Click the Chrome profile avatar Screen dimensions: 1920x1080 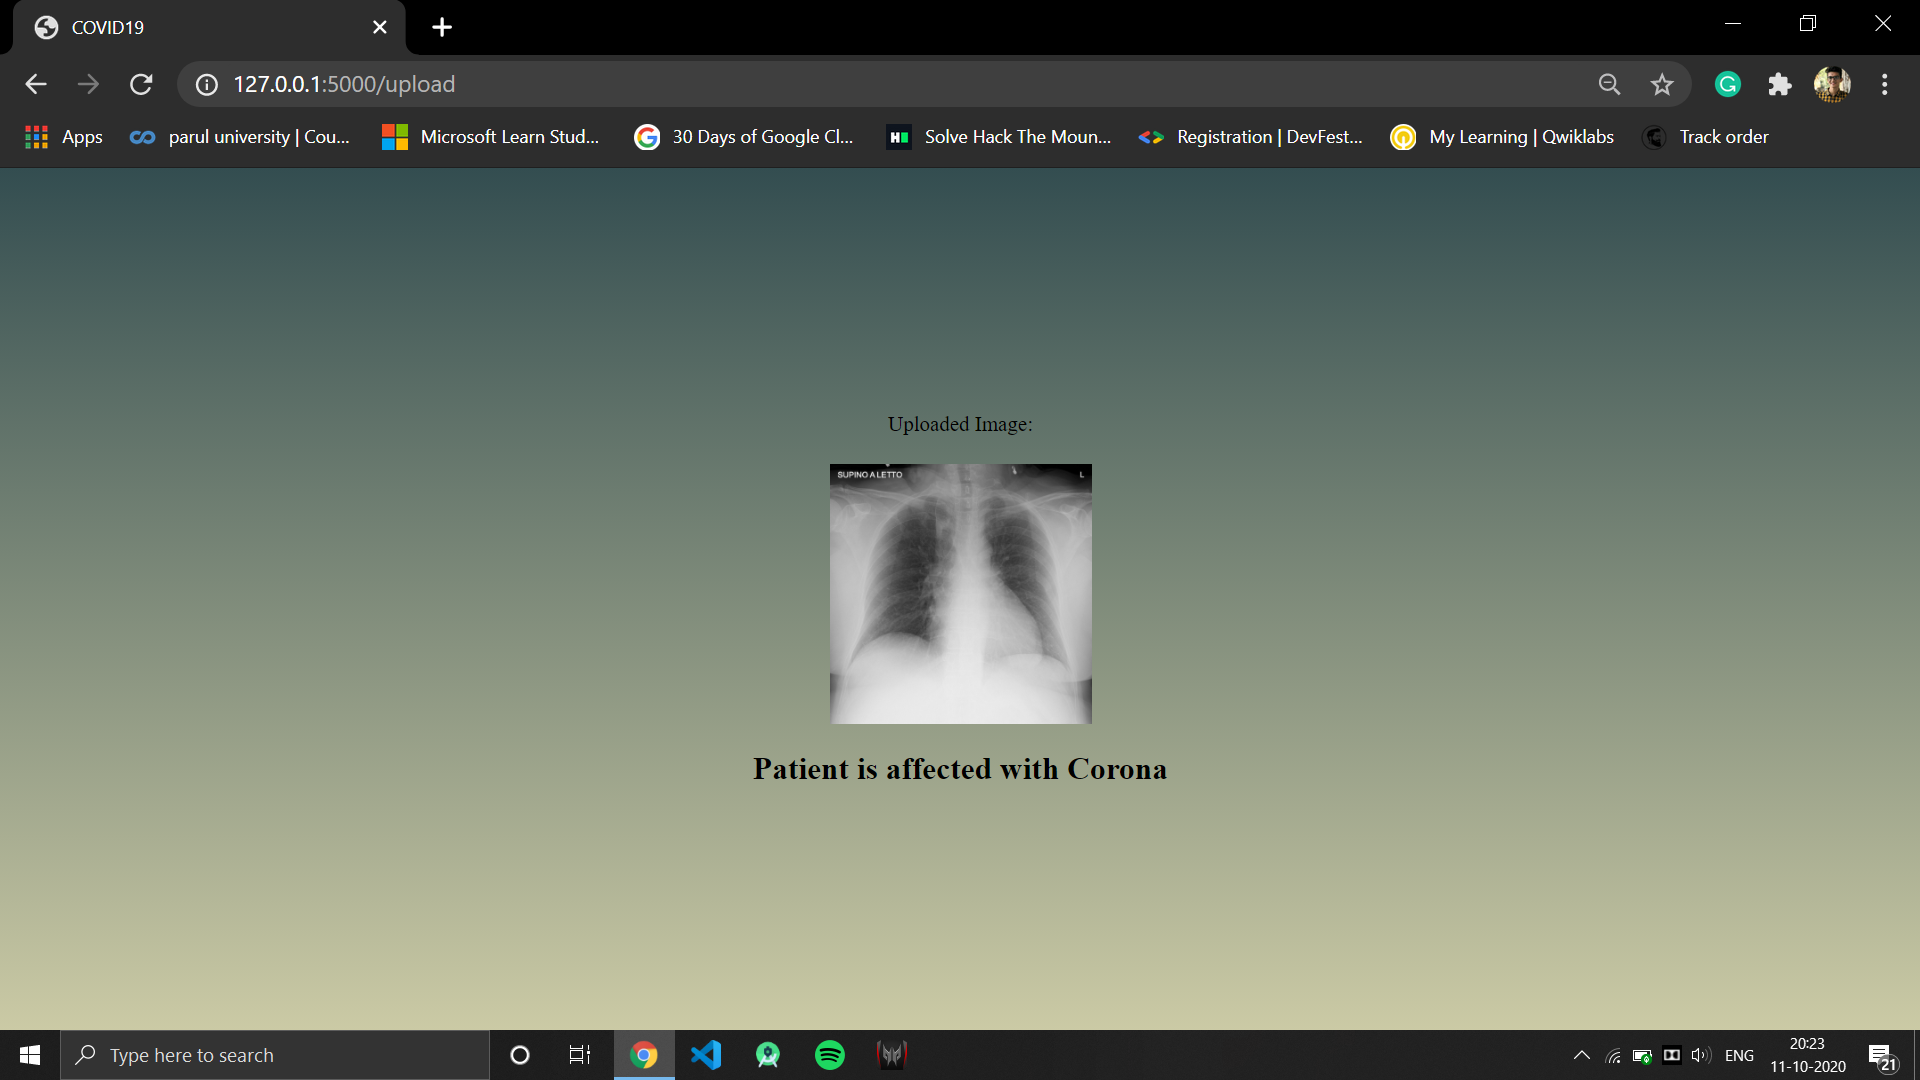1832,84
